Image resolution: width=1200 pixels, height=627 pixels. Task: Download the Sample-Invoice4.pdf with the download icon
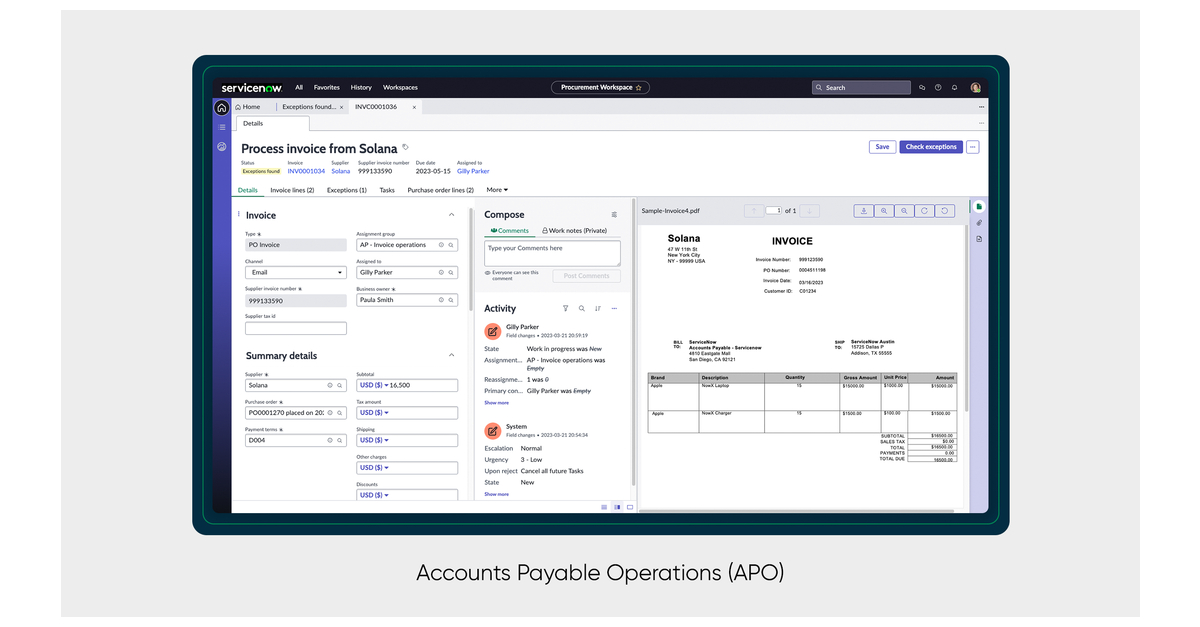coord(864,211)
